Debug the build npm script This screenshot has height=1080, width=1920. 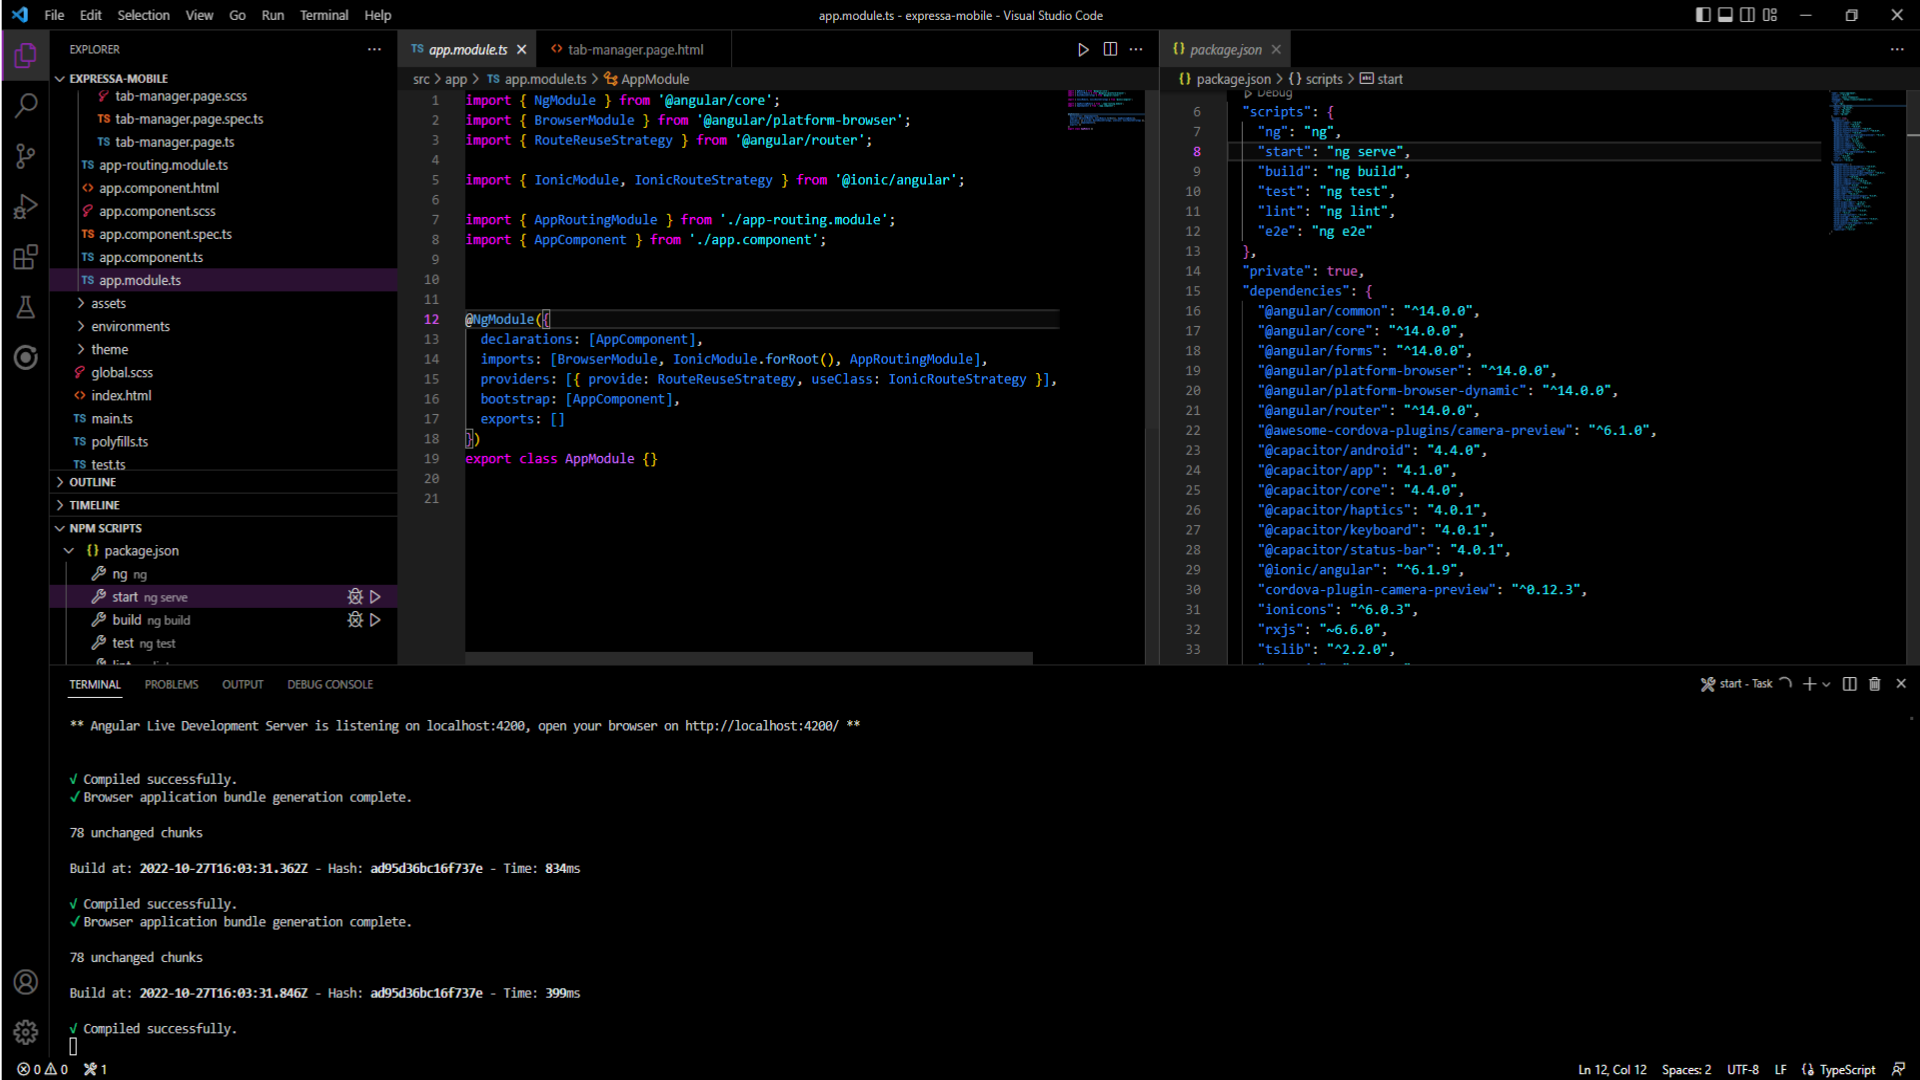pos(355,620)
